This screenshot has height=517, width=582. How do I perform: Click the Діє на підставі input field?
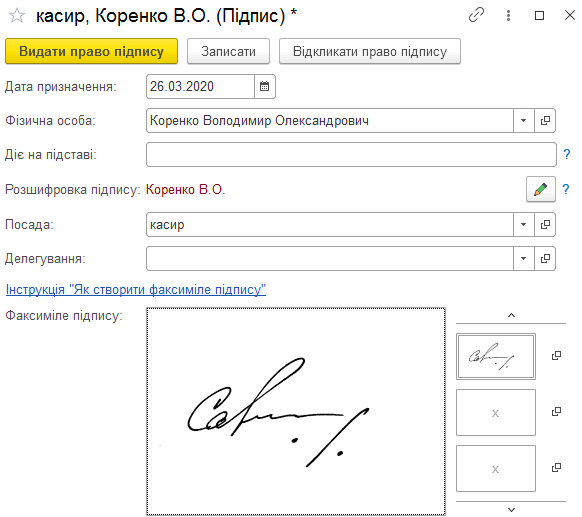(351, 154)
